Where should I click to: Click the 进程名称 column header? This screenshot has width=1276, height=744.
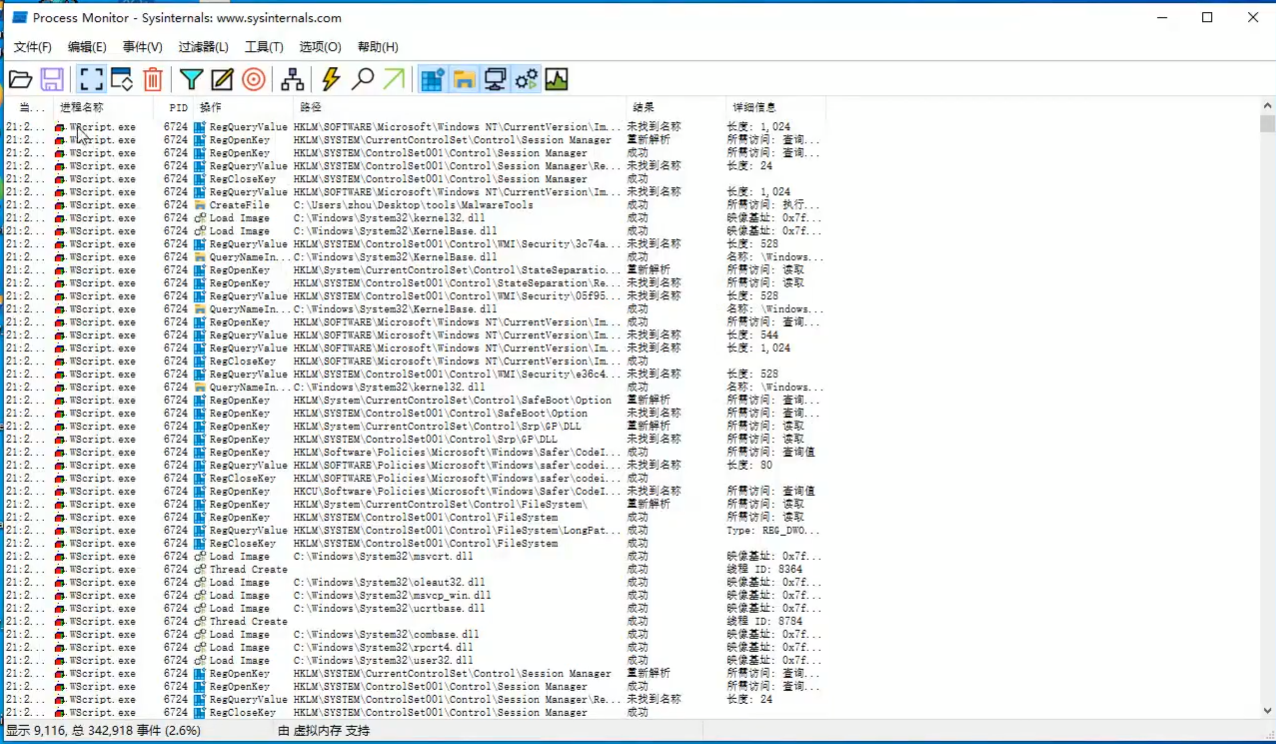(103, 107)
